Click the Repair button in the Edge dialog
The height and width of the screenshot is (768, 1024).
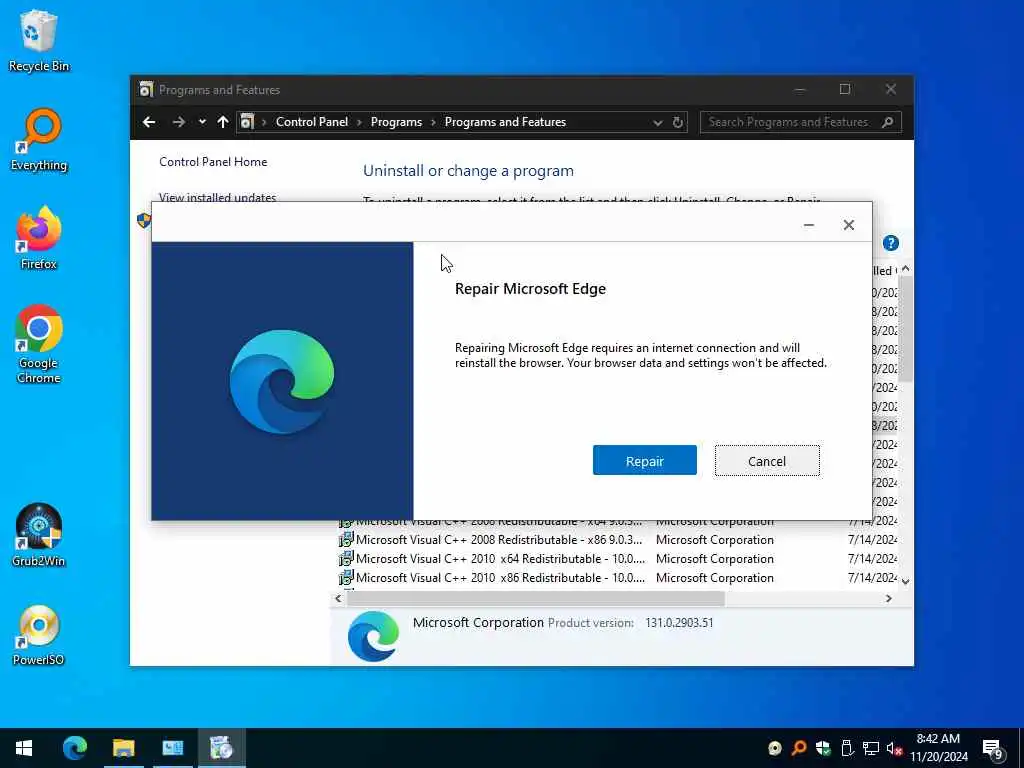pos(645,460)
